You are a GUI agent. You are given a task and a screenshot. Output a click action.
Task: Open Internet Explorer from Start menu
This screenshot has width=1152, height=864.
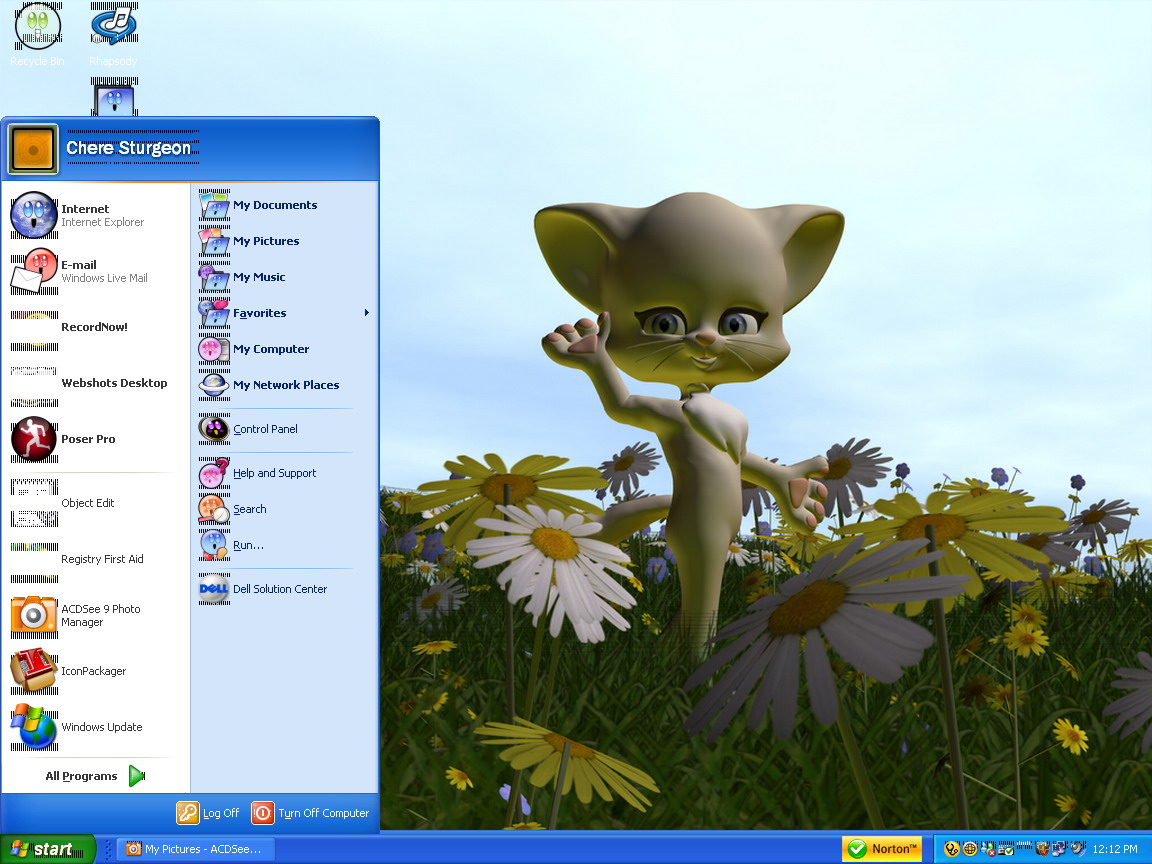tap(77, 215)
